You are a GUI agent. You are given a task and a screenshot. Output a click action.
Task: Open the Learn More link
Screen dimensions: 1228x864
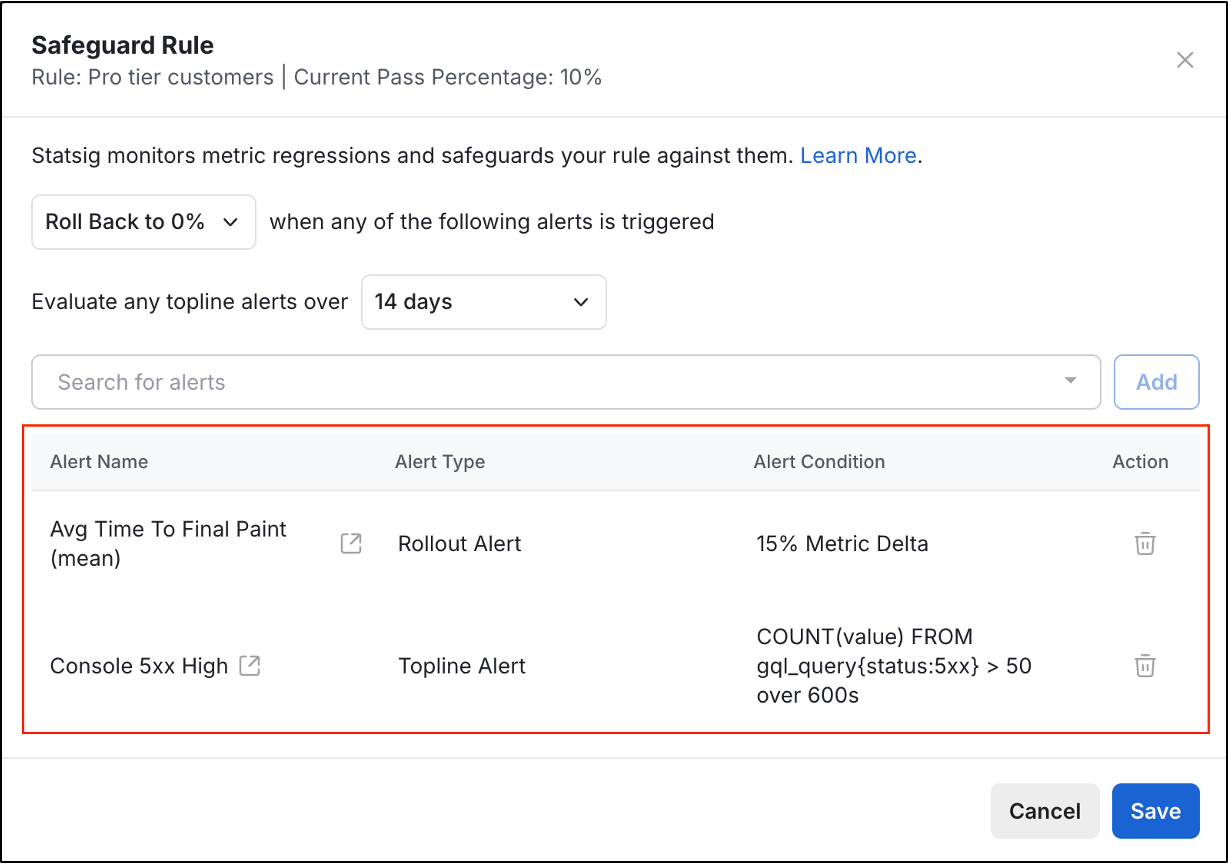[858, 155]
